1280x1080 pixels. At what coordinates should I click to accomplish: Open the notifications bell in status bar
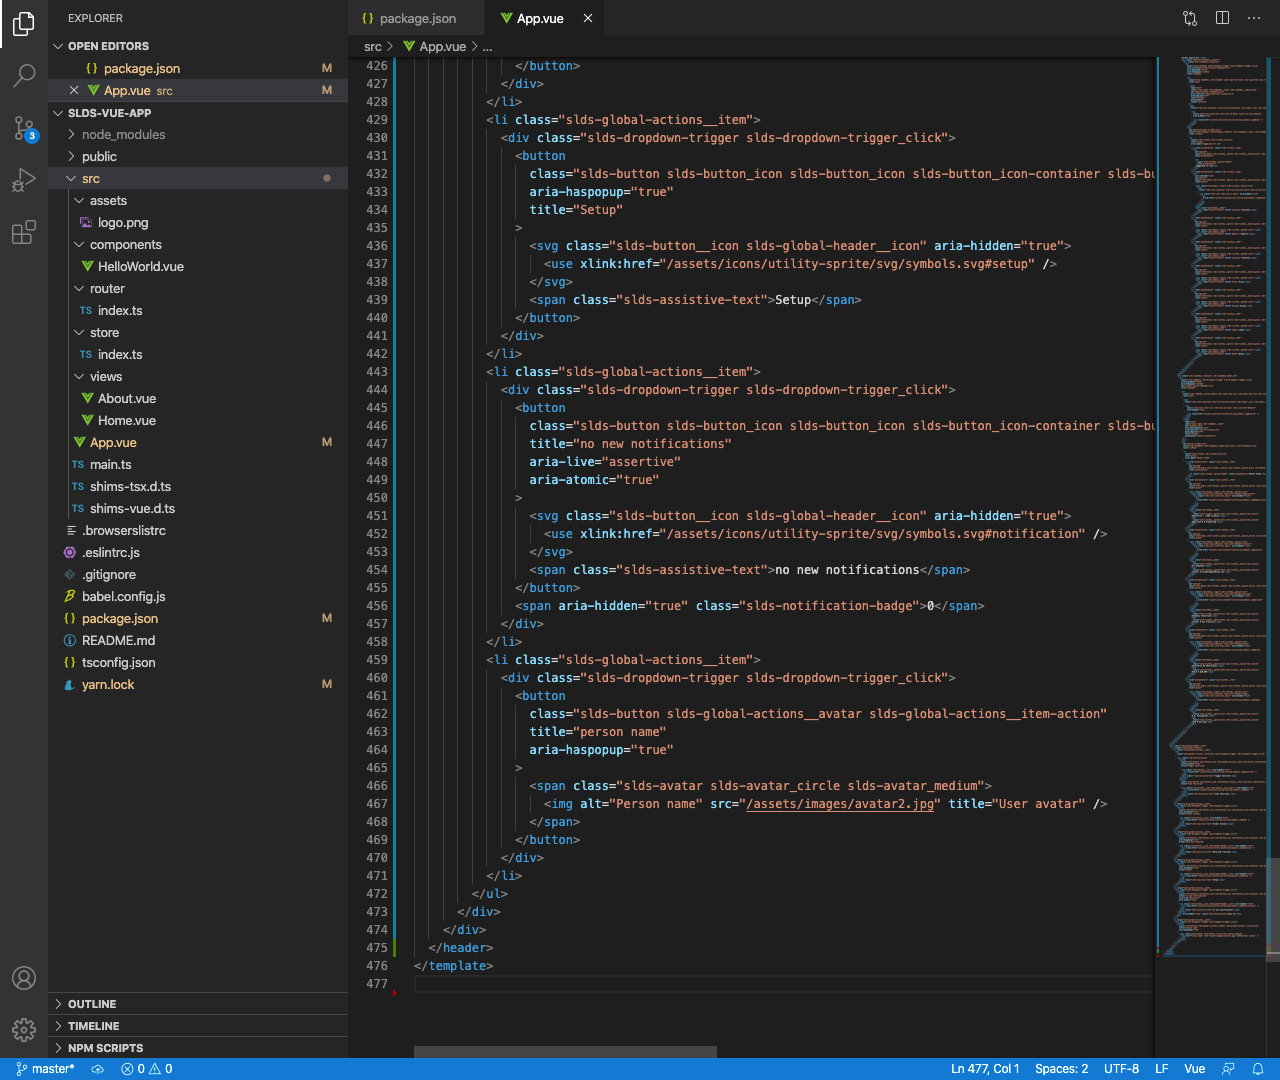point(1258,1069)
